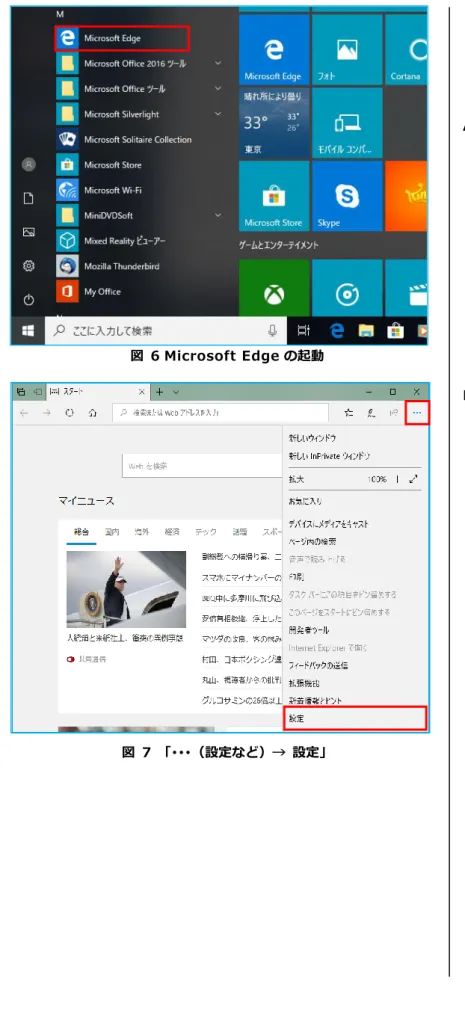The width and height of the screenshot is (465, 1022).
Task: Open the モバイル コンパ... tile
Action: [x=347, y=123]
